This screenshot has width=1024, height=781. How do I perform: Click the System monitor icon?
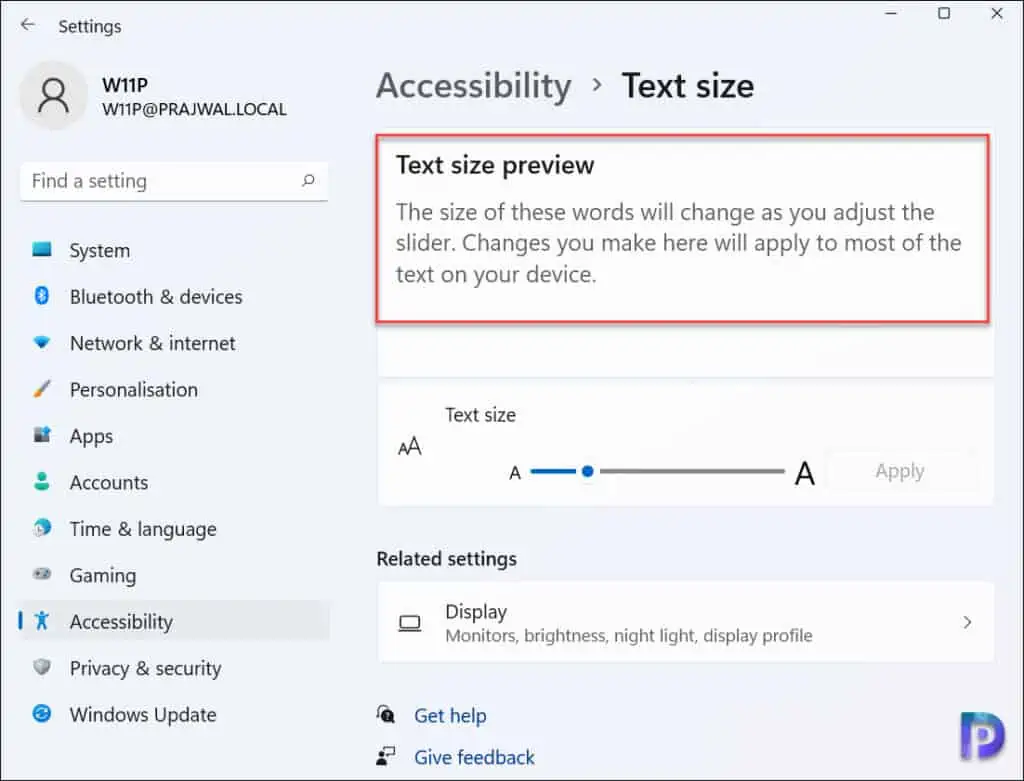coord(42,249)
